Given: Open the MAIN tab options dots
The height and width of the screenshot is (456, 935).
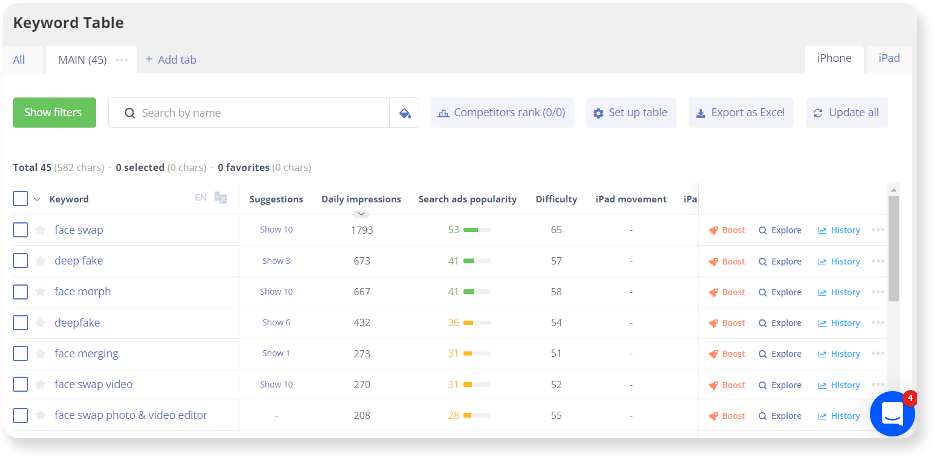Looking at the screenshot, I should pos(122,60).
